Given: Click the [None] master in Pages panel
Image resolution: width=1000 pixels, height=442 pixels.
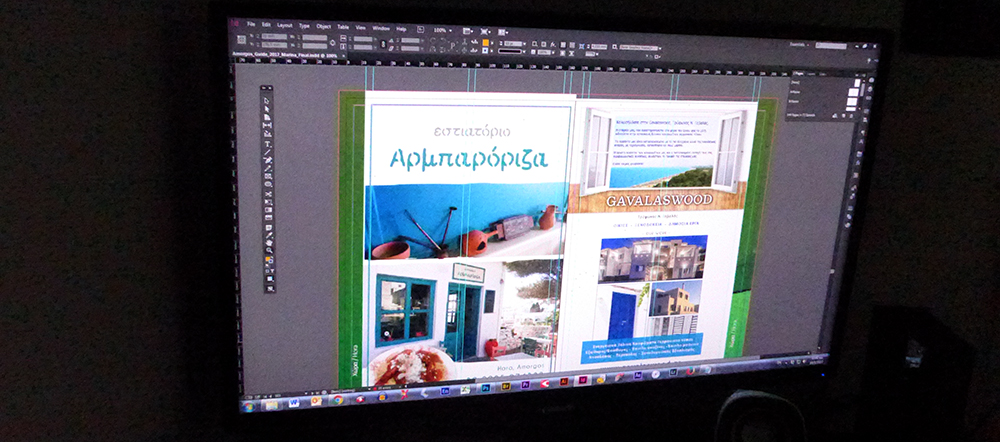Looking at the screenshot, I should tap(795, 82).
